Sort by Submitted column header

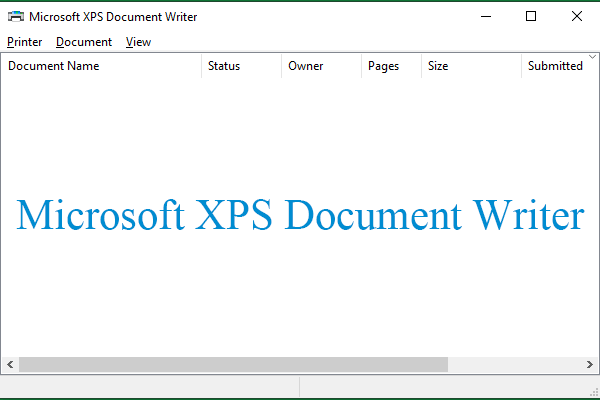pos(560,66)
